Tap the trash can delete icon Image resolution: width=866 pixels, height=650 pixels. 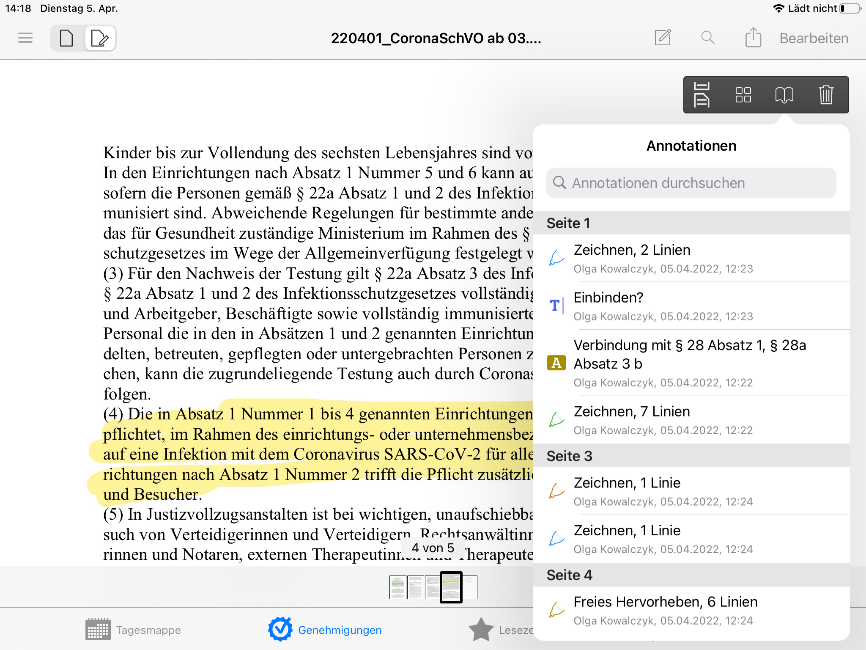[826, 95]
